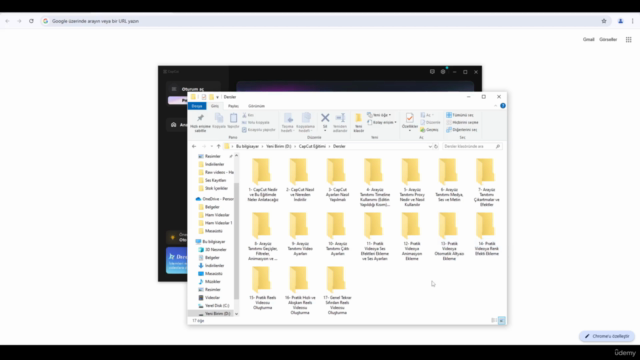Screen dimensions: 640x360
Task: Click the Yapıştır clipboard icon
Action: (x=233, y=118)
